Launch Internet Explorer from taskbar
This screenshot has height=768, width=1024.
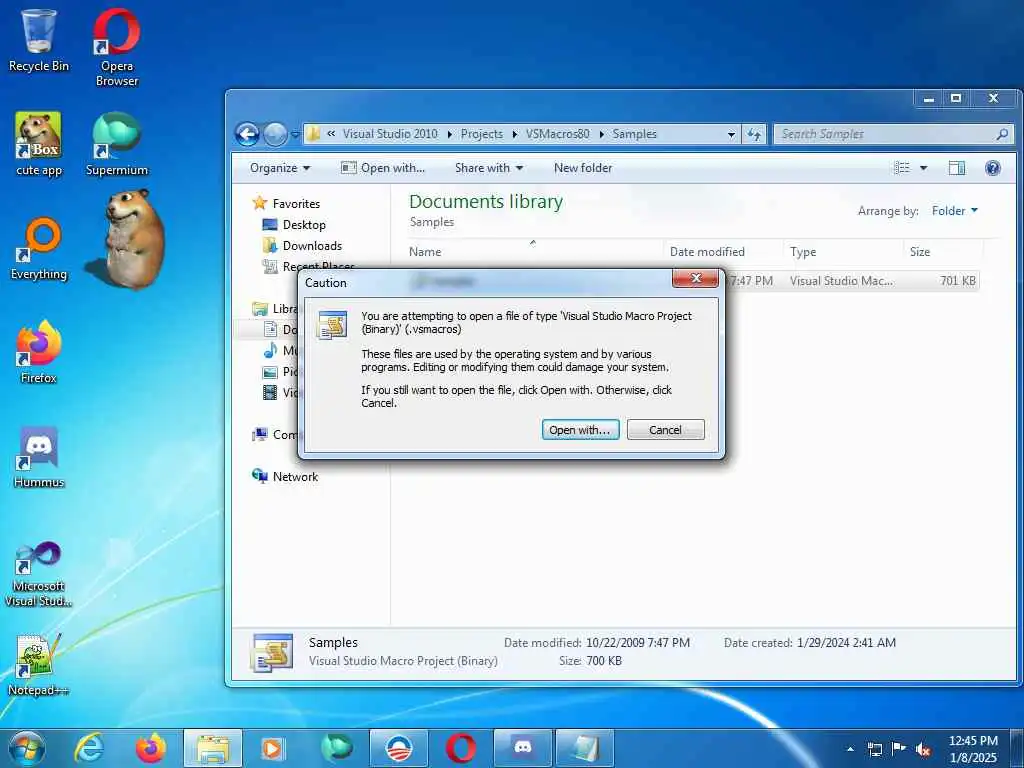[x=89, y=748]
